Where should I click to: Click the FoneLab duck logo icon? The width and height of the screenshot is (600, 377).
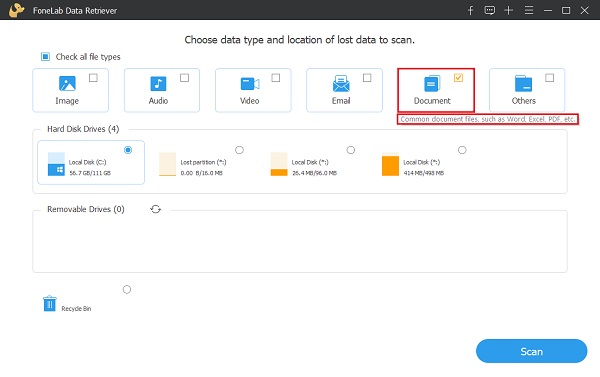(x=16, y=10)
